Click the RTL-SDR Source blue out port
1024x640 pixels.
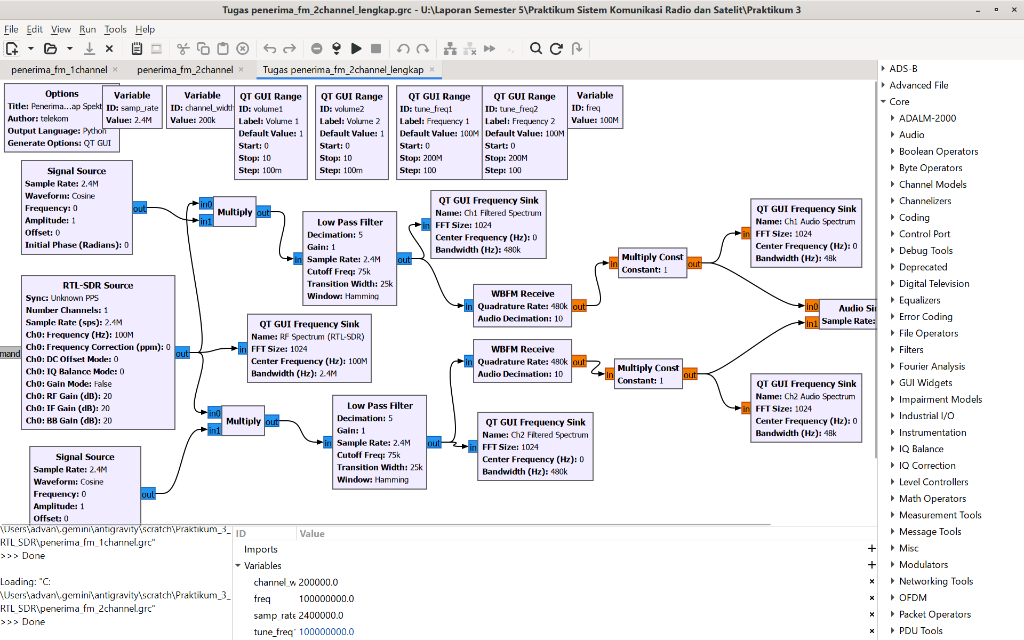coord(182,353)
